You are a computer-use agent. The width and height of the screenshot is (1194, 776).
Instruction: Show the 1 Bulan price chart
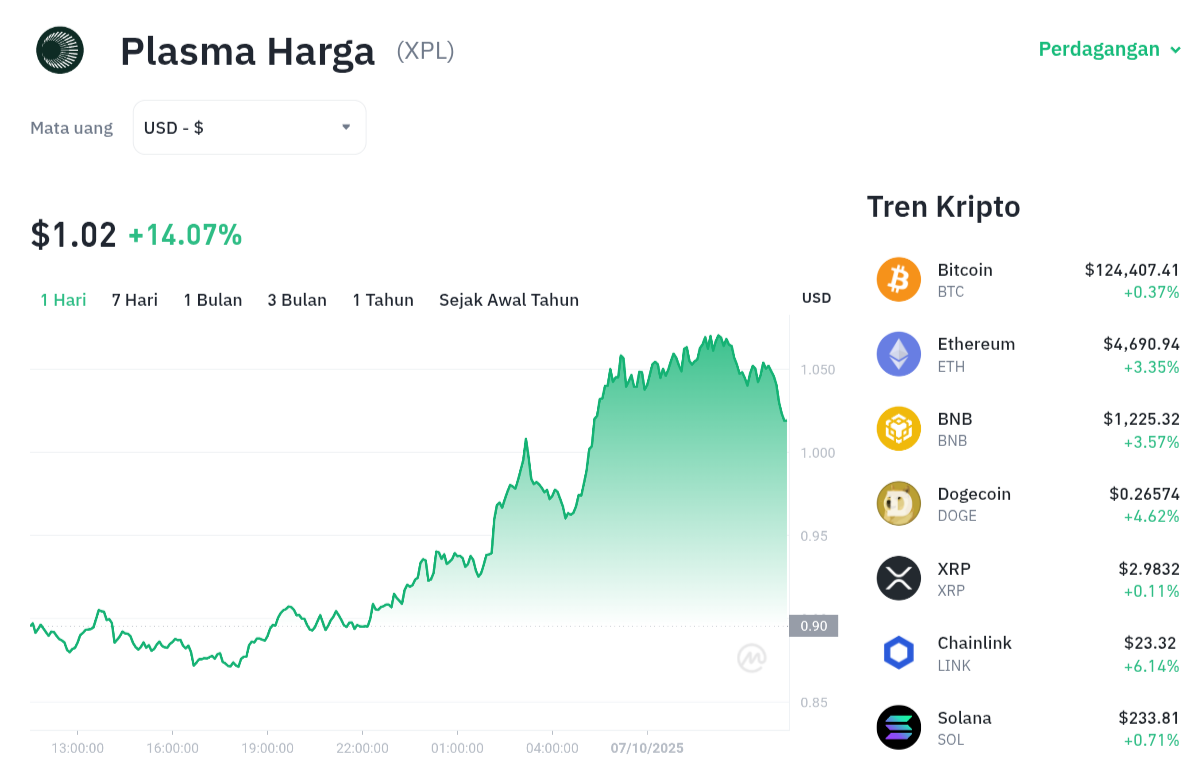tap(213, 300)
